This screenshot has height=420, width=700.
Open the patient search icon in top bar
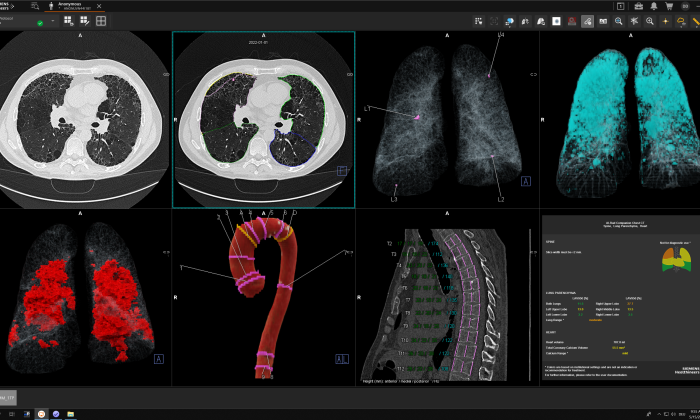(x=36, y=6)
